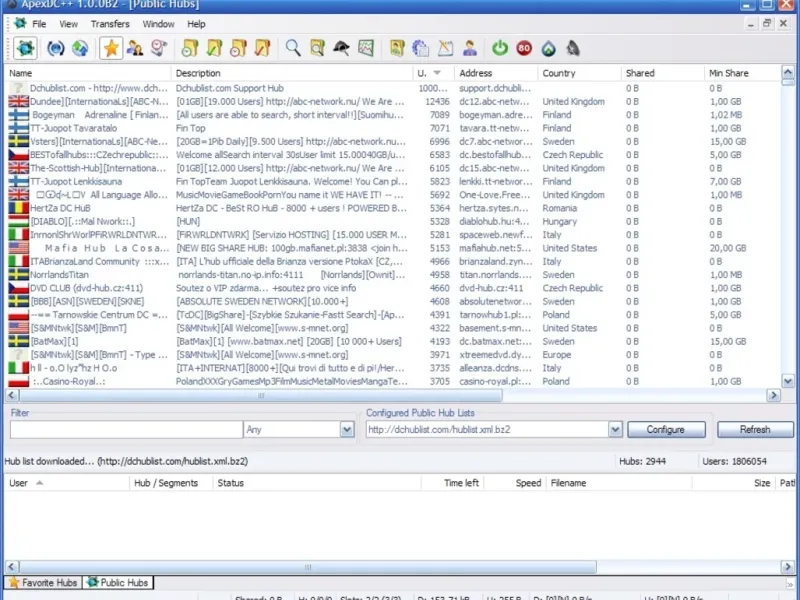Viewport: 800px width, 600px height.
Task: Open the Transfers menu
Action: click(110, 24)
